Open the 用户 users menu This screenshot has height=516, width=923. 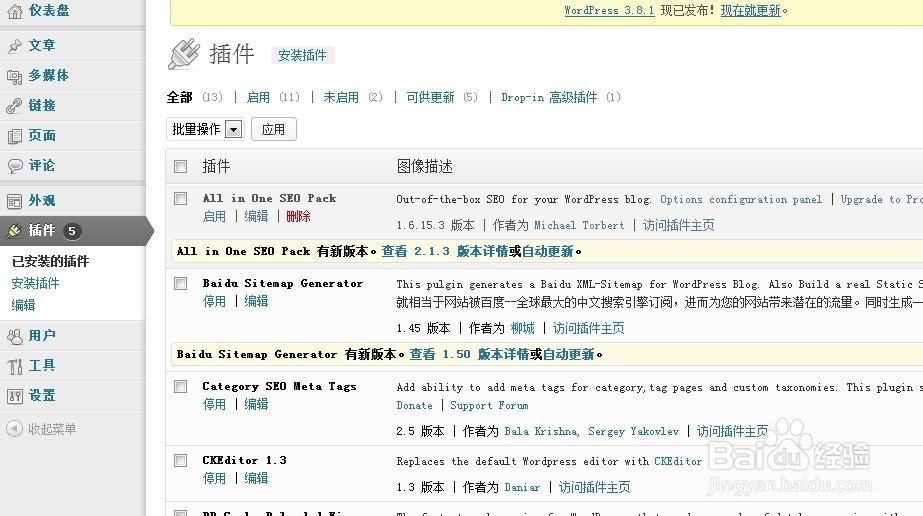[x=42, y=335]
